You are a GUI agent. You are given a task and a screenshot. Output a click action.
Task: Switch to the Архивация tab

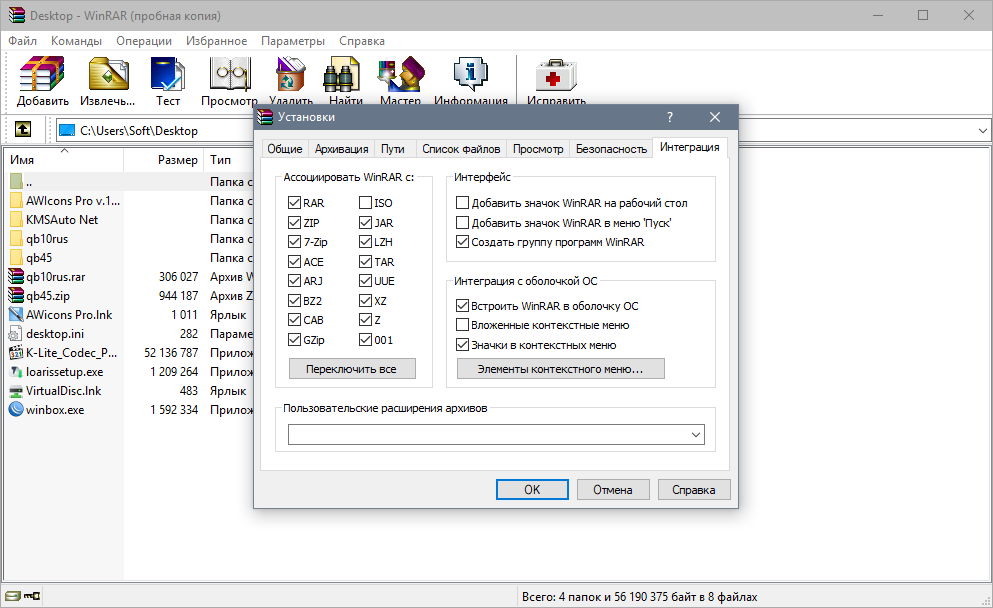(x=341, y=149)
